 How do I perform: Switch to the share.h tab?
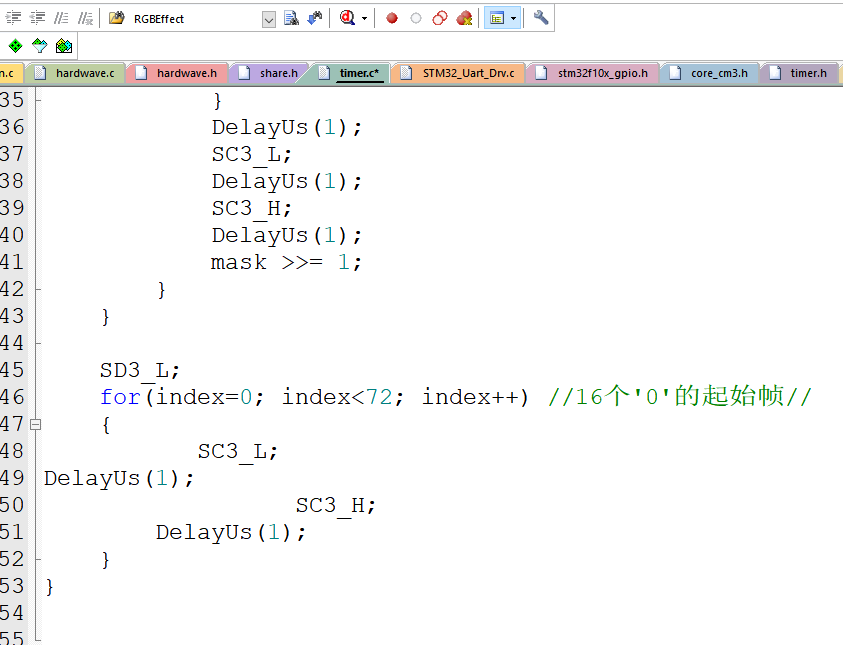(x=269, y=73)
